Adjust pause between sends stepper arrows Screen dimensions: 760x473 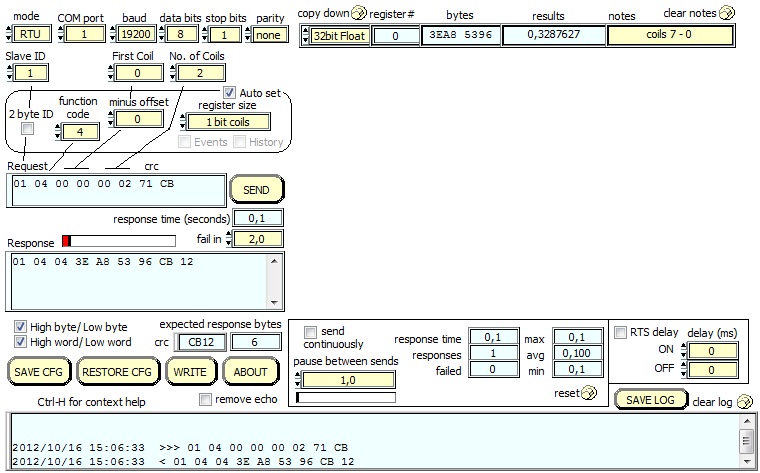(x=298, y=380)
